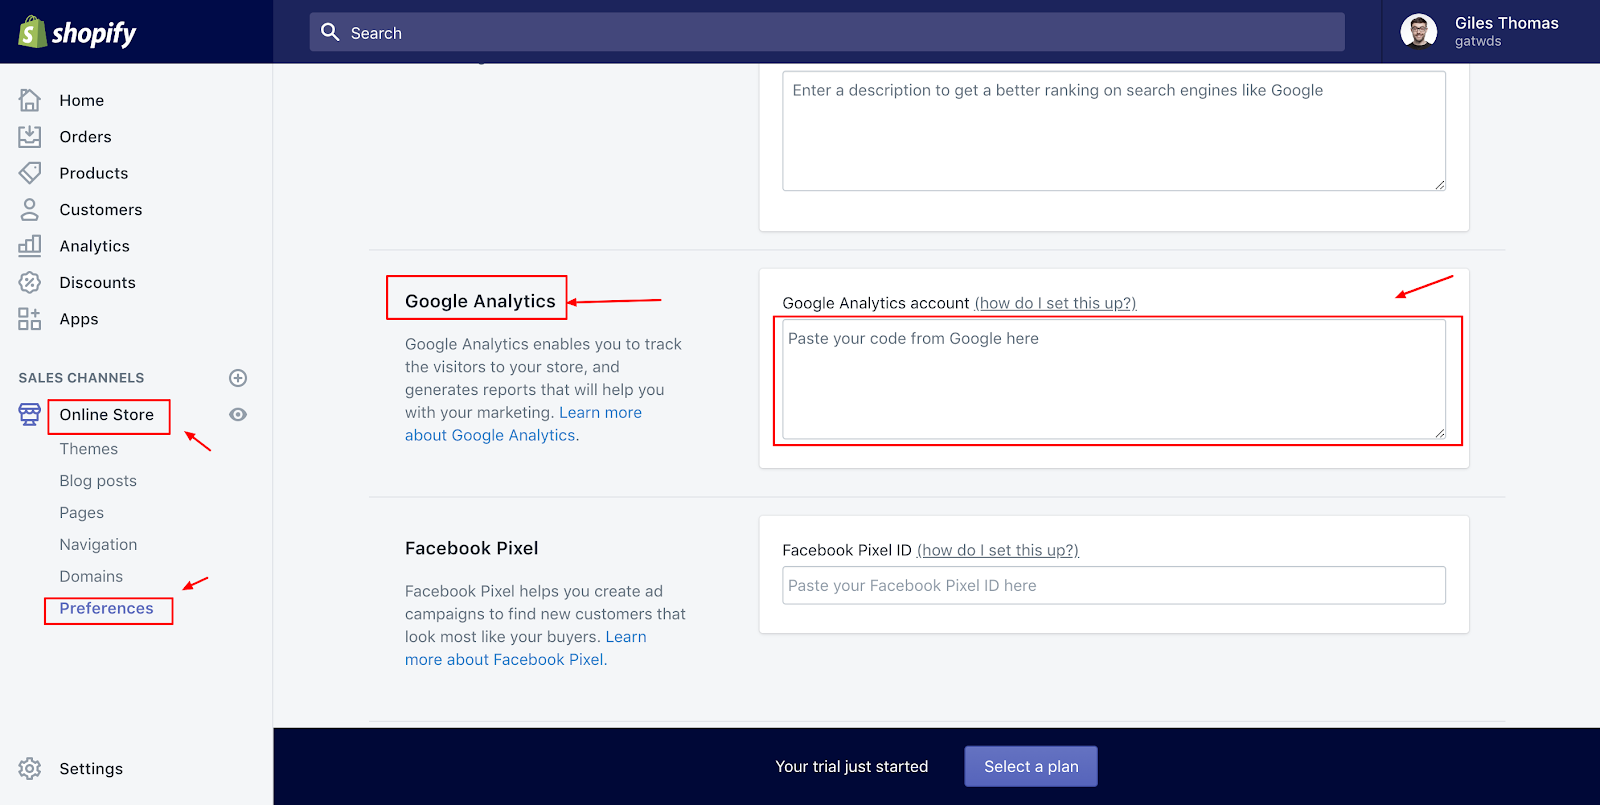Click description textarea resize handle

coord(1440,184)
